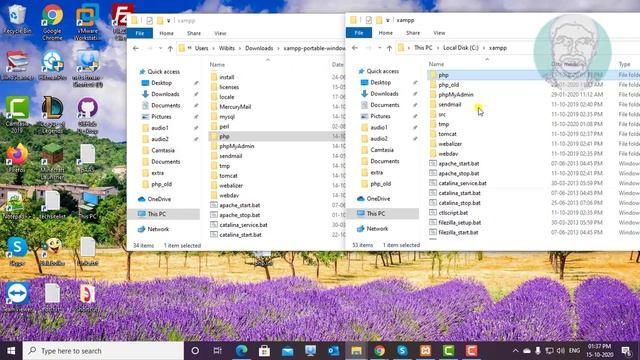The width and height of the screenshot is (640, 360).
Task: Open Skype desktop shortcut
Action: [17, 251]
